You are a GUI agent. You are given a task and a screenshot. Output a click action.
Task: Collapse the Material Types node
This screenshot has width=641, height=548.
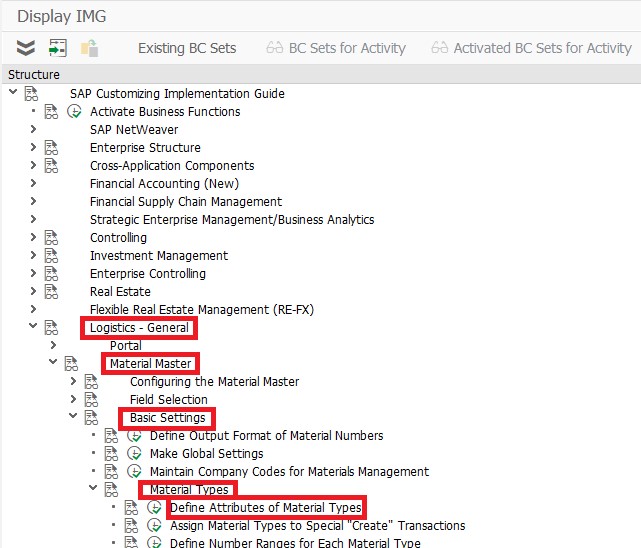93,488
